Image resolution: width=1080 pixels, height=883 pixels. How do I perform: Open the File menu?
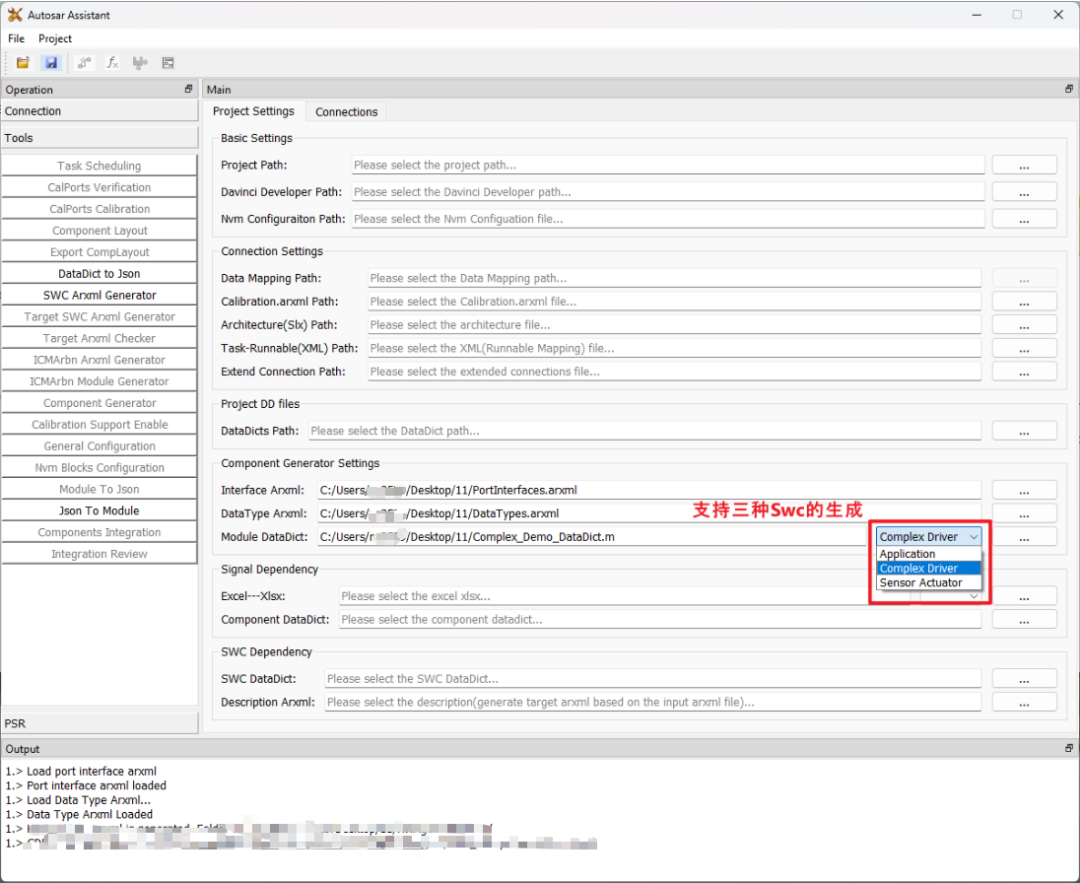(15, 38)
